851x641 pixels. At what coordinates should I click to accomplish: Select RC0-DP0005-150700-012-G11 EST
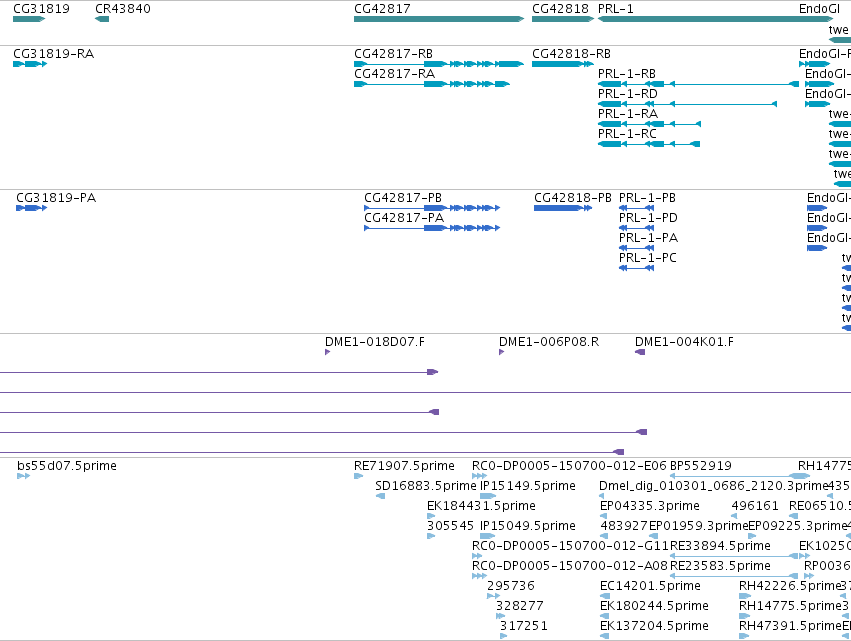477,556
